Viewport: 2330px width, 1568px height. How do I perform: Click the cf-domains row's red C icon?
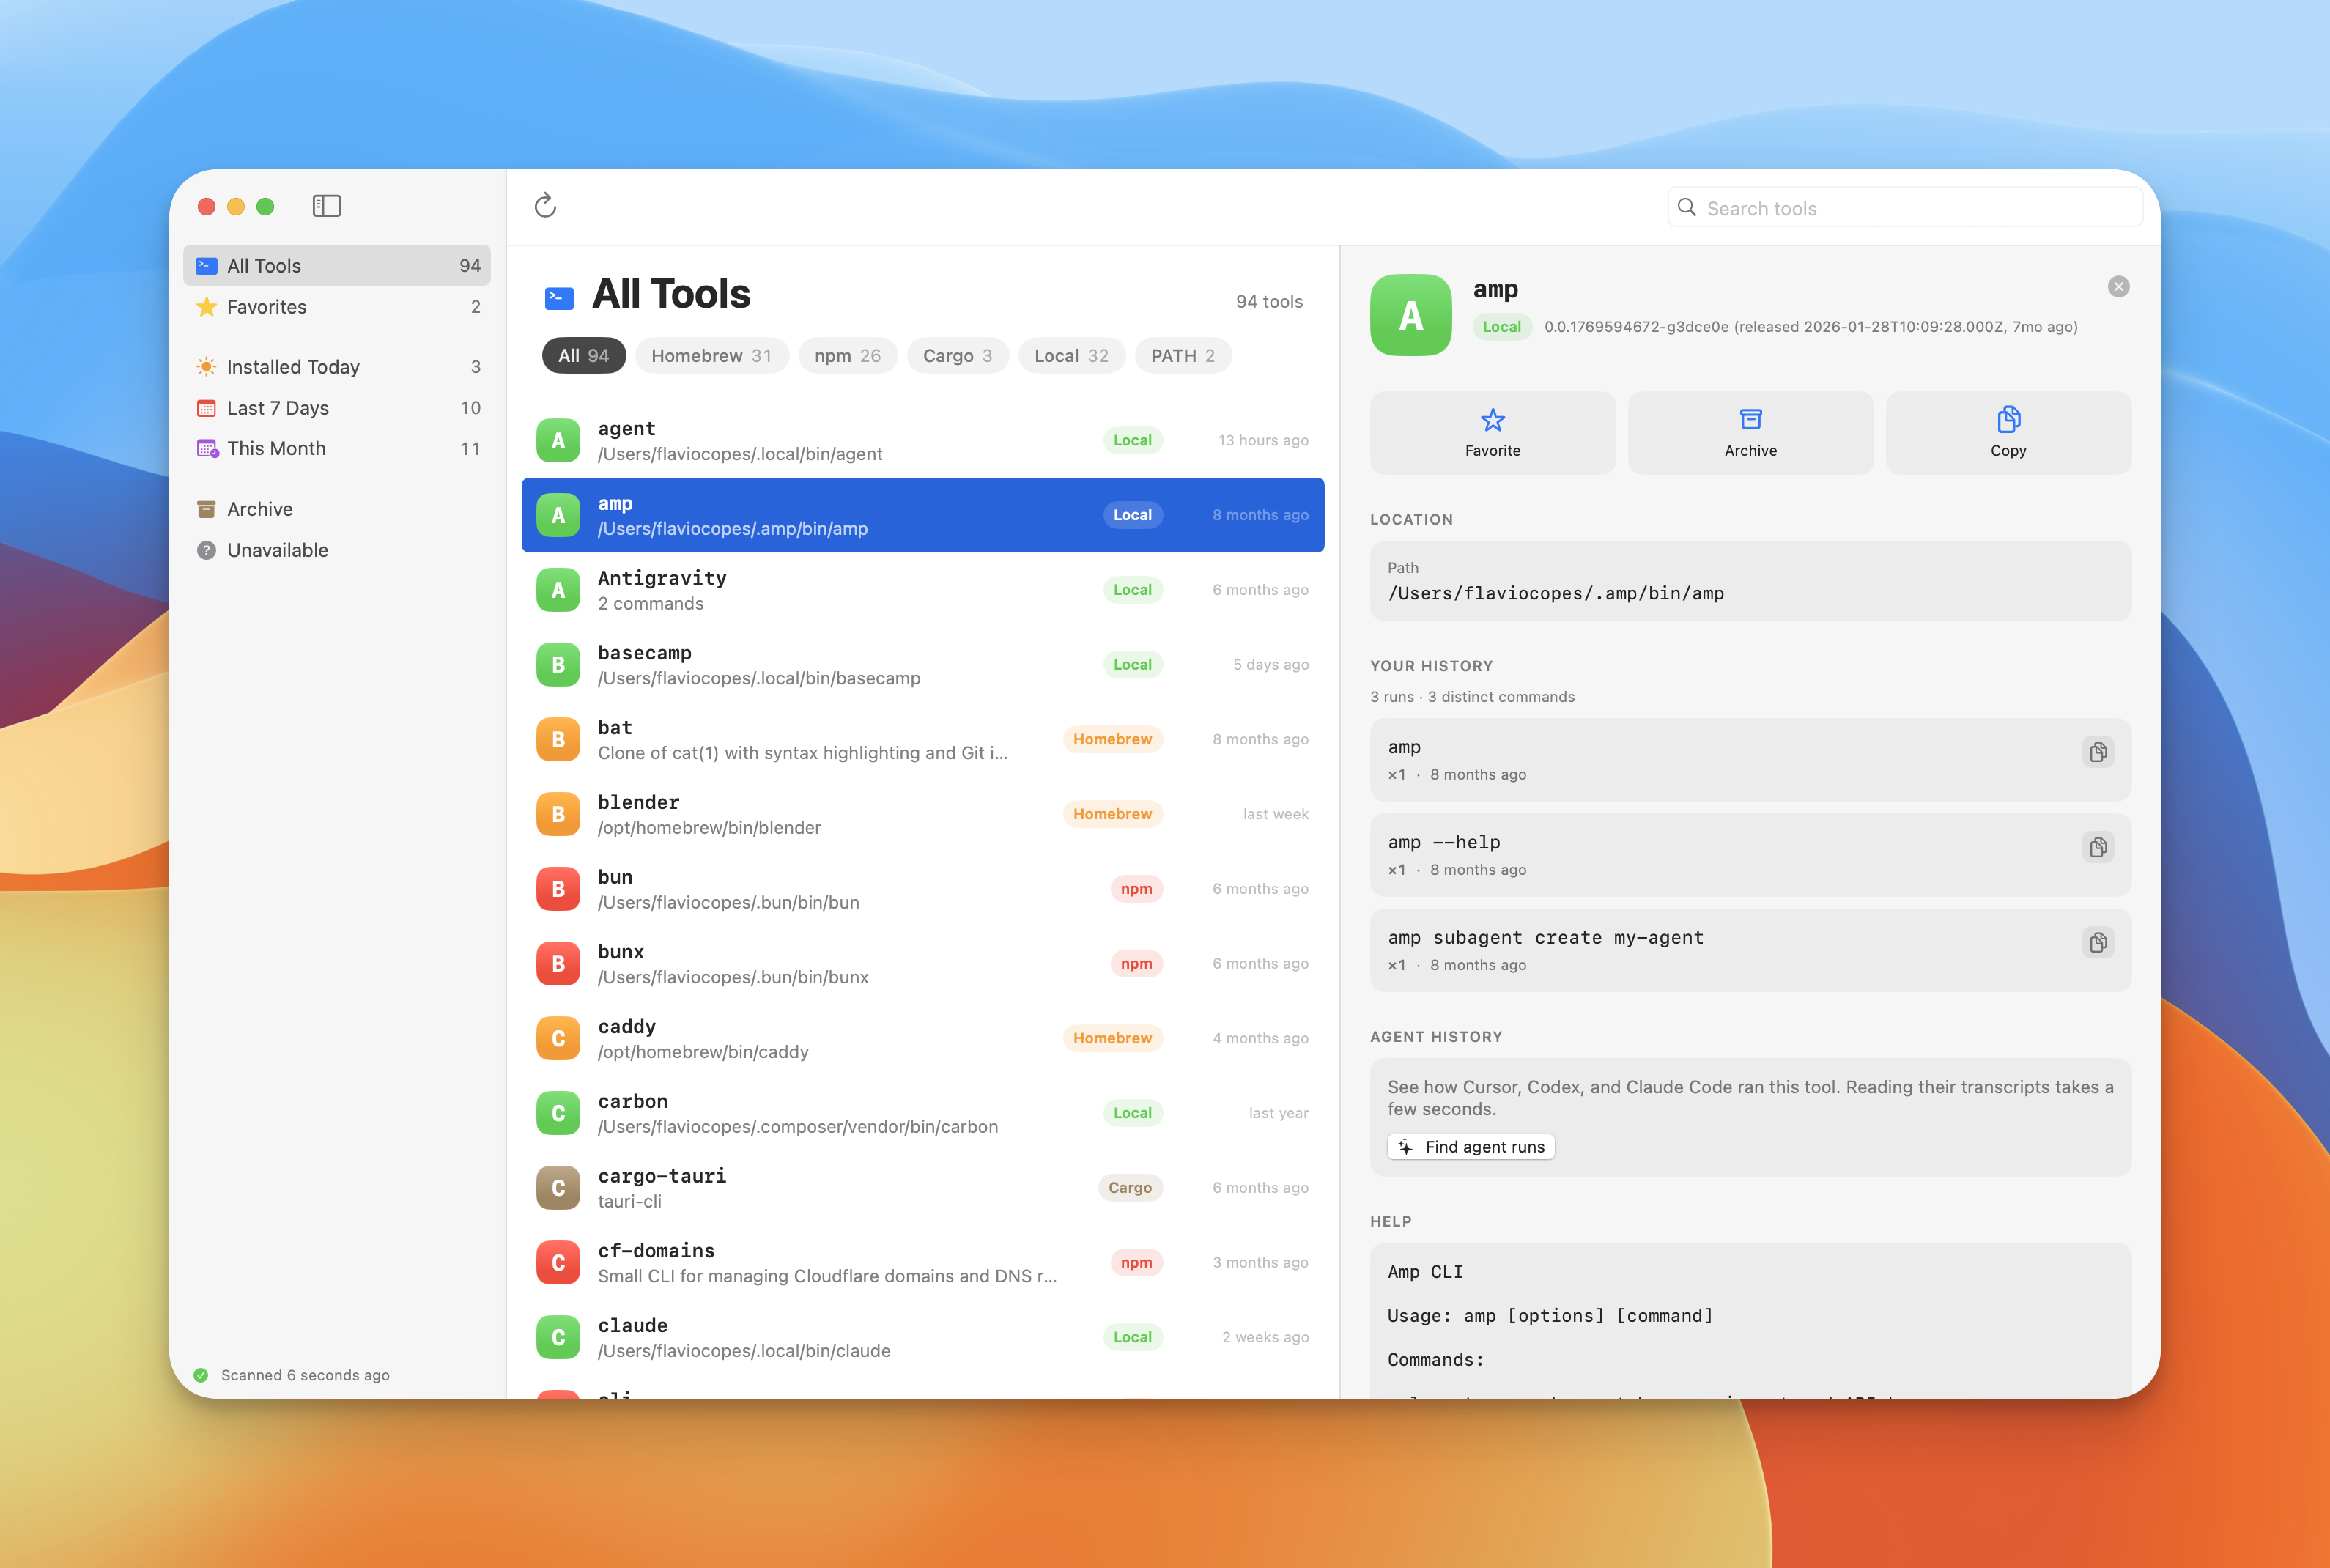point(558,1263)
